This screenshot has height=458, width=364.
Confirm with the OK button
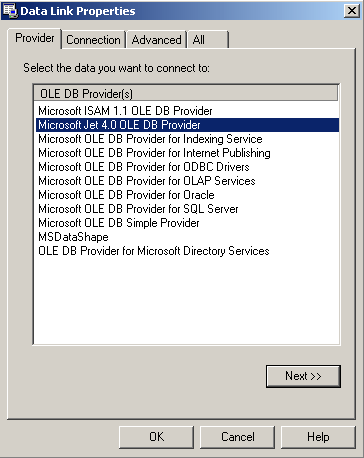(x=156, y=437)
